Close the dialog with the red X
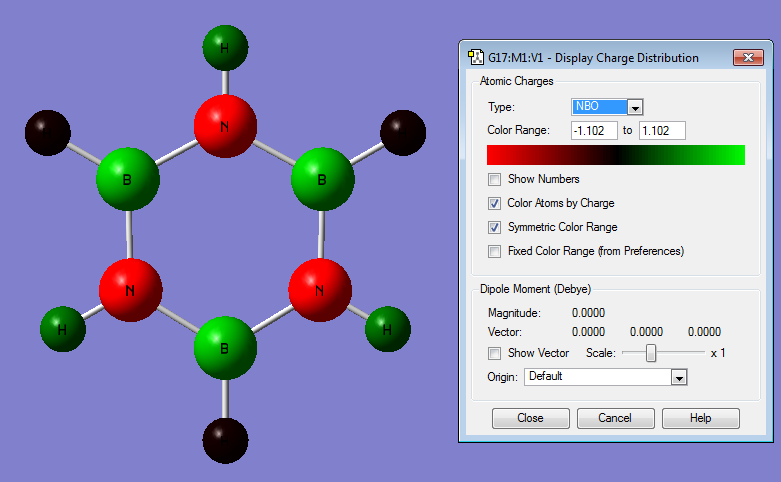Viewport: 781px width, 482px height. coord(747,58)
